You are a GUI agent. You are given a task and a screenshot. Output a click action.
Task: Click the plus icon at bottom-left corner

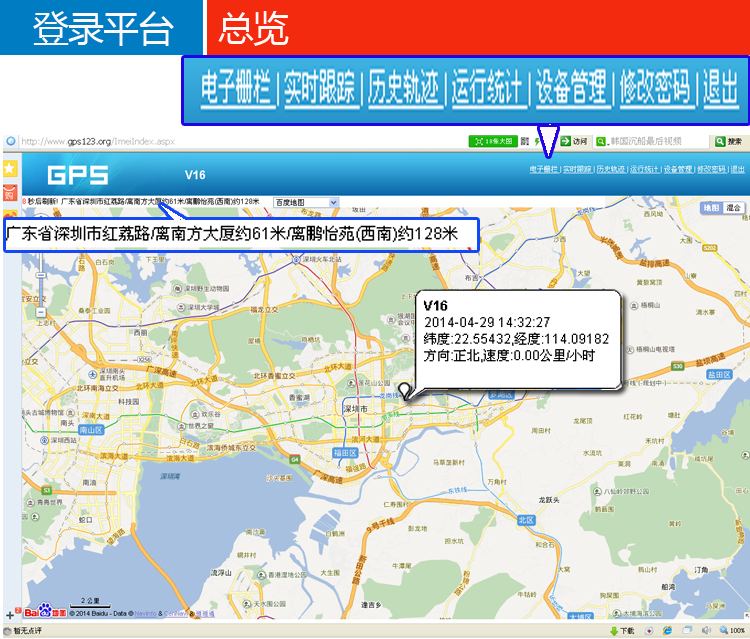coord(9,615)
